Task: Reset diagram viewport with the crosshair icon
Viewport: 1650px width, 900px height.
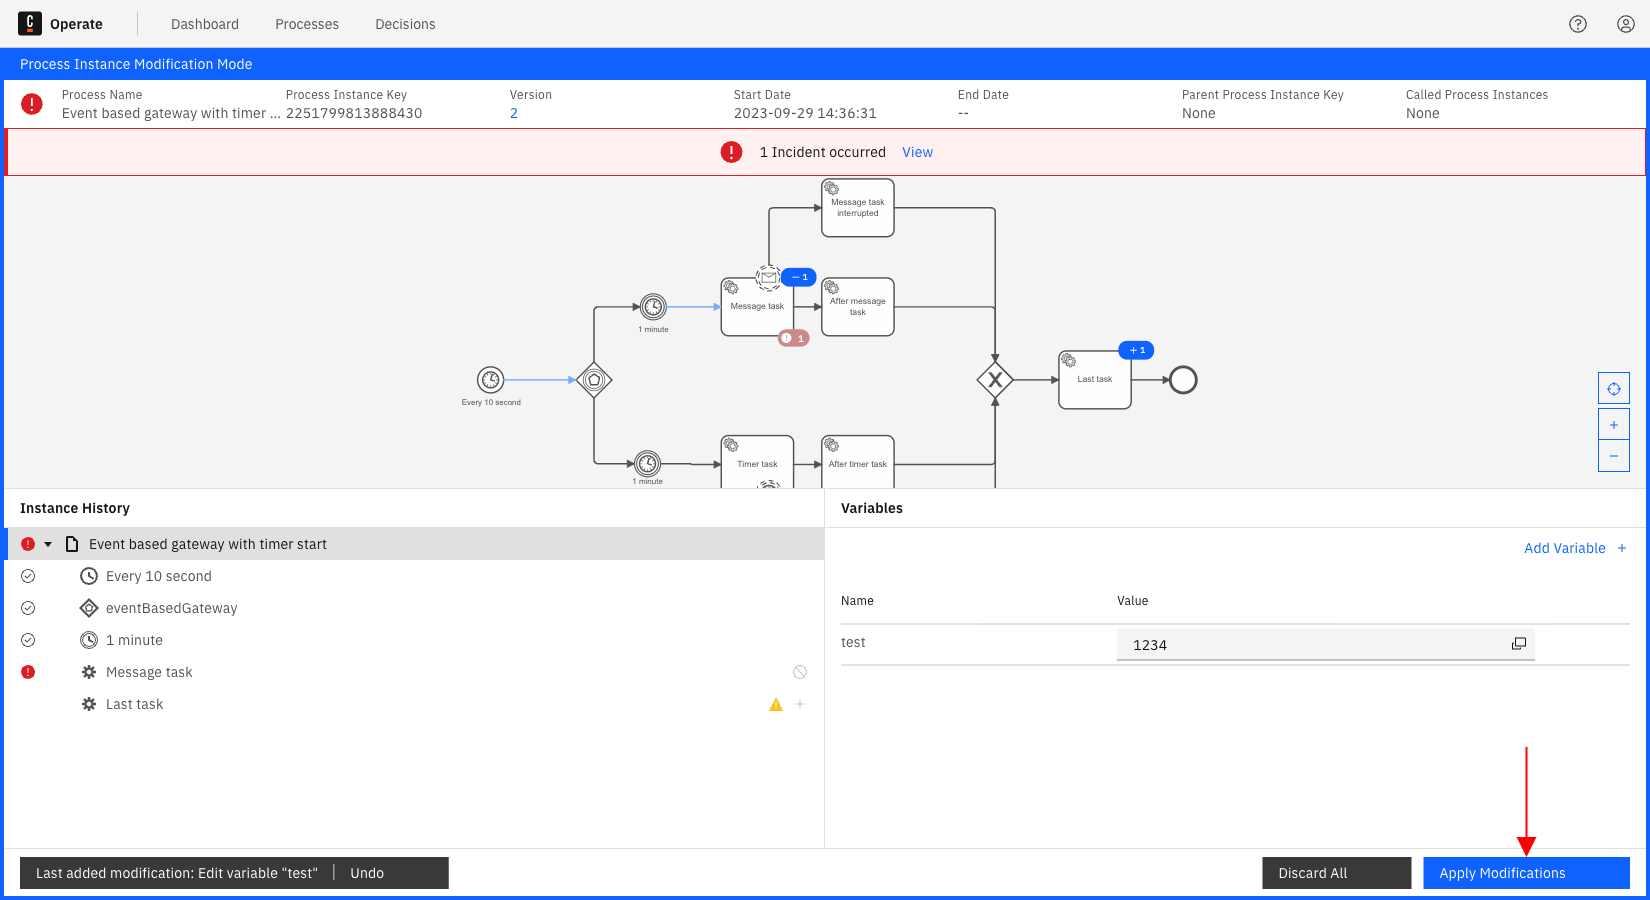Action: click(x=1613, y=388)
